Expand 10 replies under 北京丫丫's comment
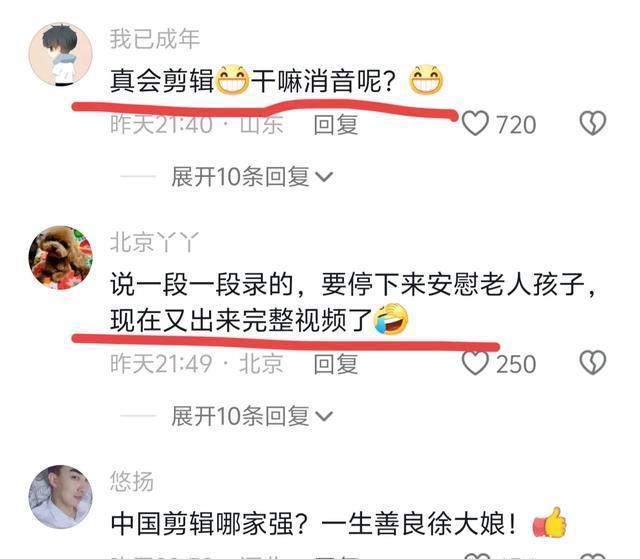Image resolution: width=640 pixels, height=559 pixels. pyautogui.click(x=252, y=416)
